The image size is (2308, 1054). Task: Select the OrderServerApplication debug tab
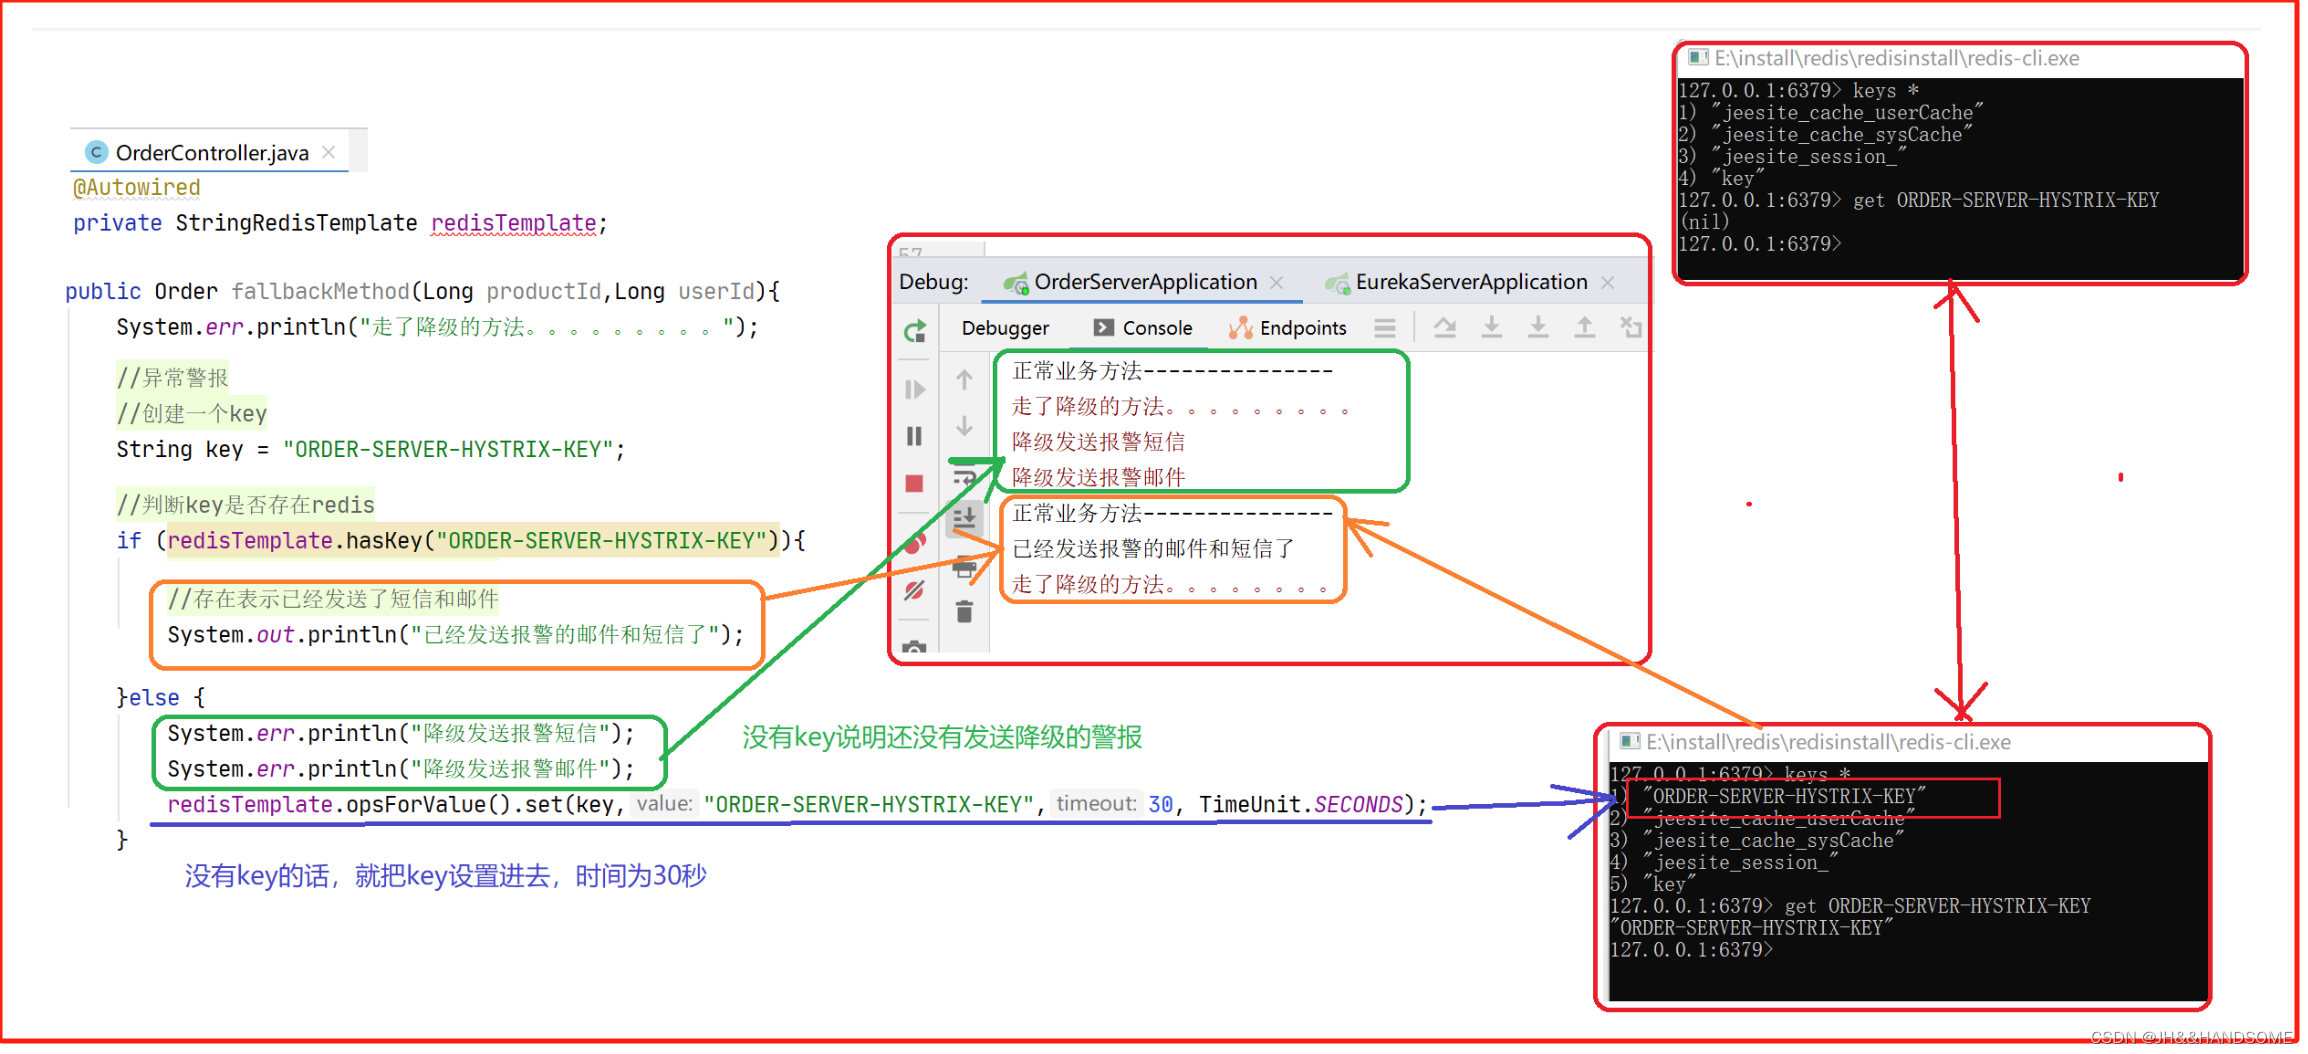1145,282
